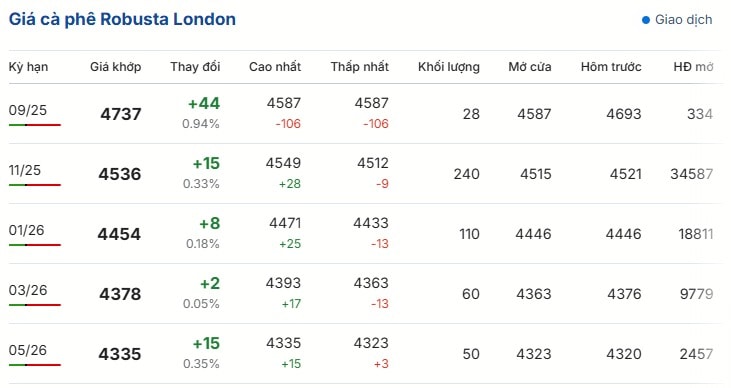Select the 03/26 contract term

point(28,290)
